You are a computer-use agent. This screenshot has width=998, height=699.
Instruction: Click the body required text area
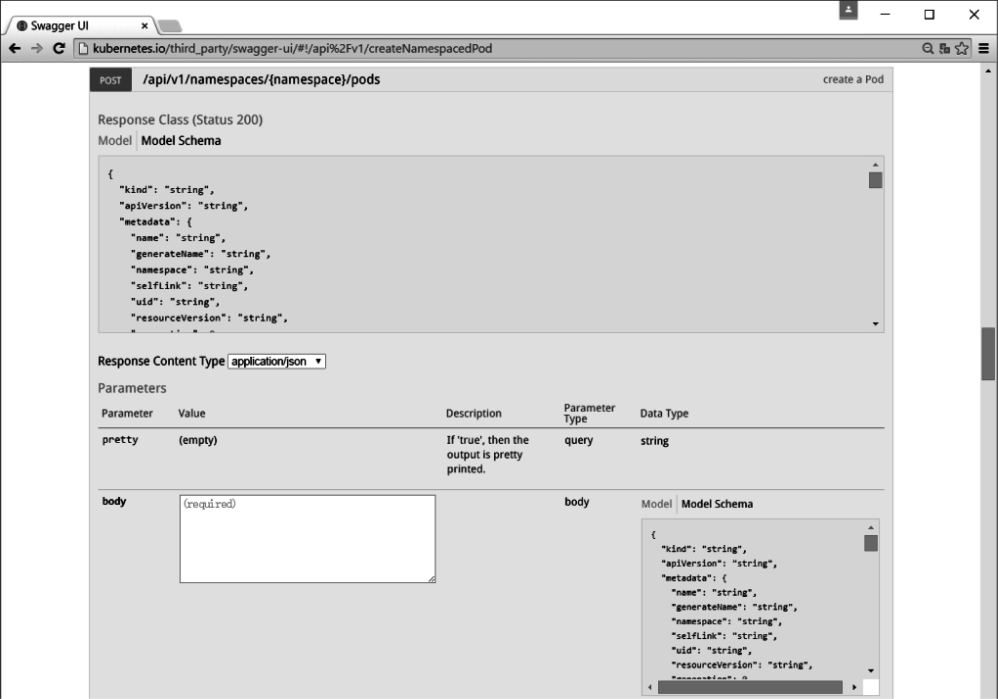(307, 539)
